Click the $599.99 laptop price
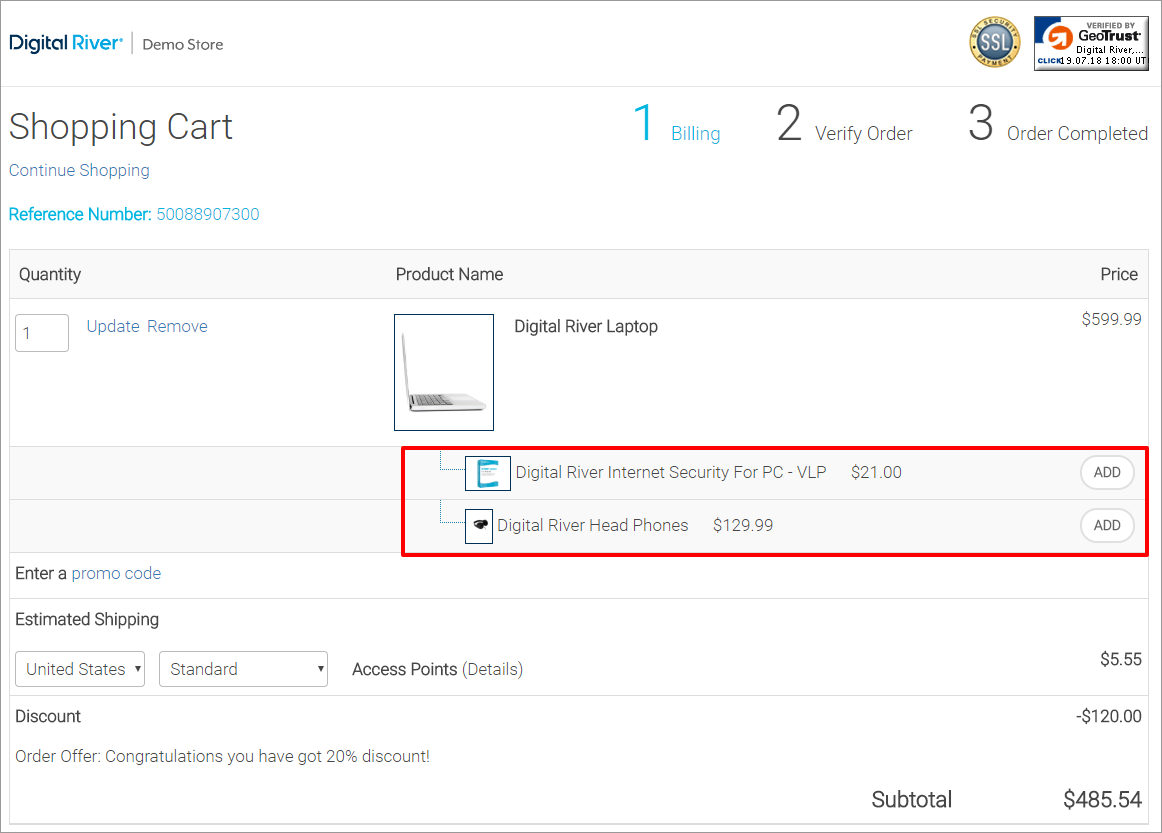 [x=1112, y=319]
